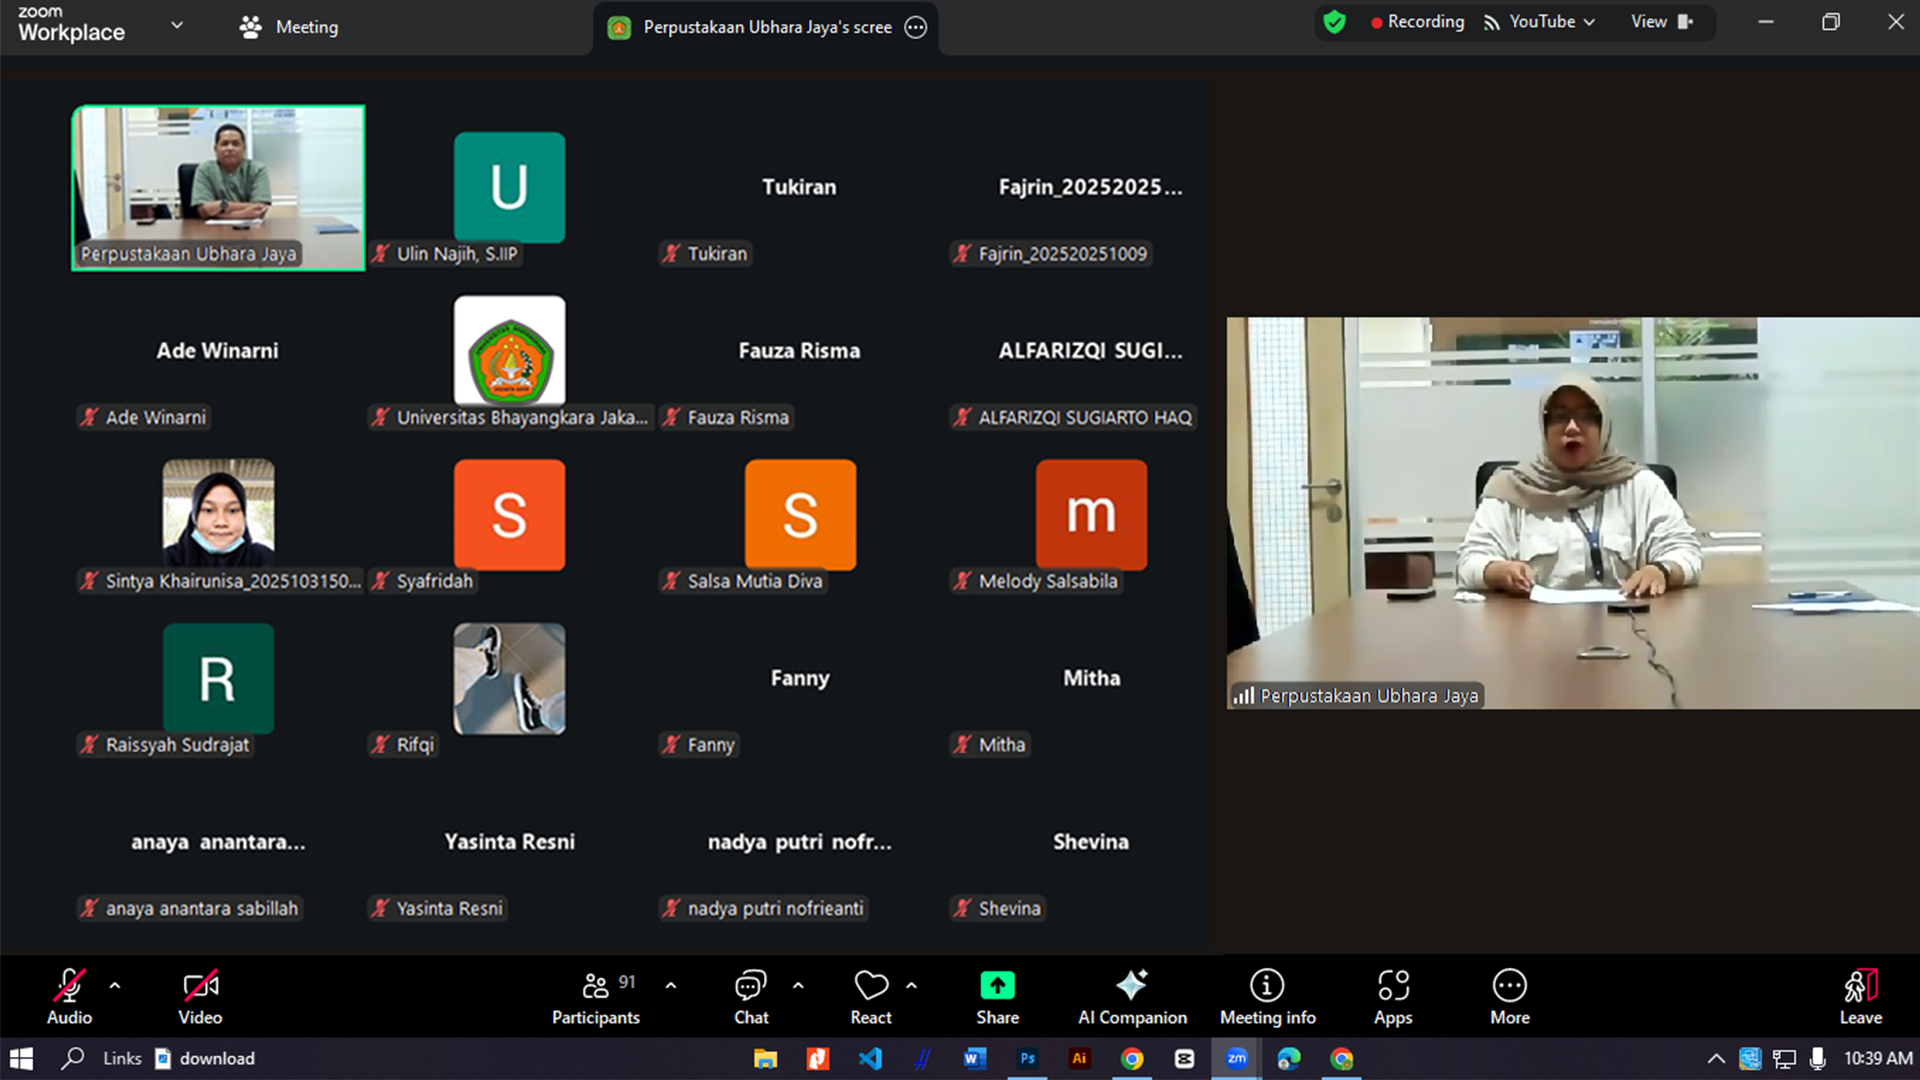Click the green Share screen icon
Viewport: 1920px width, 1080px height.
pos(997,986)
